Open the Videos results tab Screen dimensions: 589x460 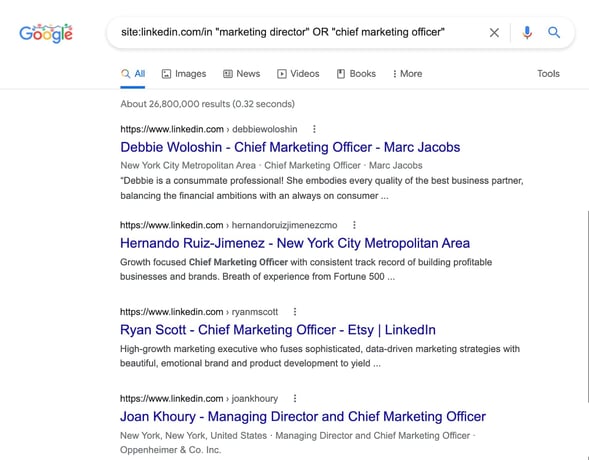click(298, 74)
